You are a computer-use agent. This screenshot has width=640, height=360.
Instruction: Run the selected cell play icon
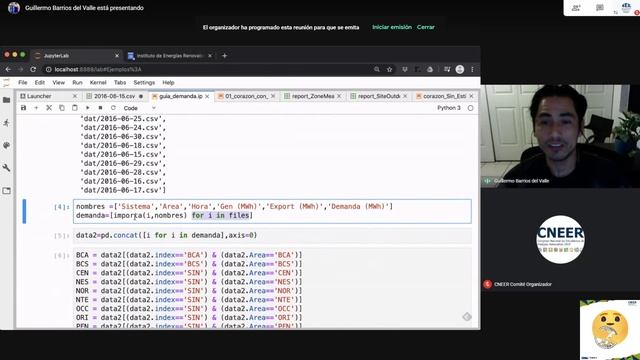point(87,108)
